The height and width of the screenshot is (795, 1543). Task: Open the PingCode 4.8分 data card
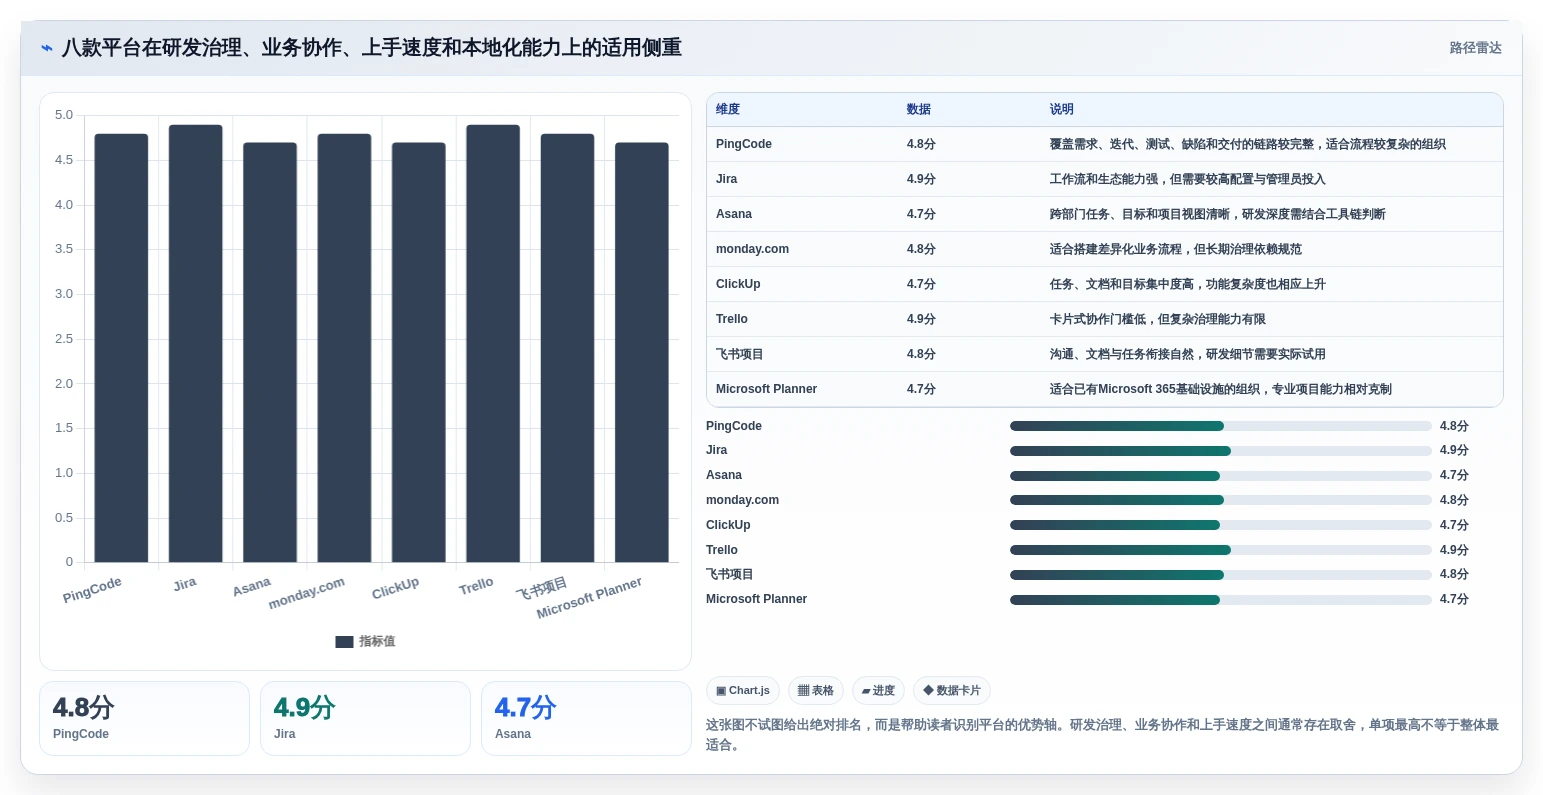[x=144, y=719]
